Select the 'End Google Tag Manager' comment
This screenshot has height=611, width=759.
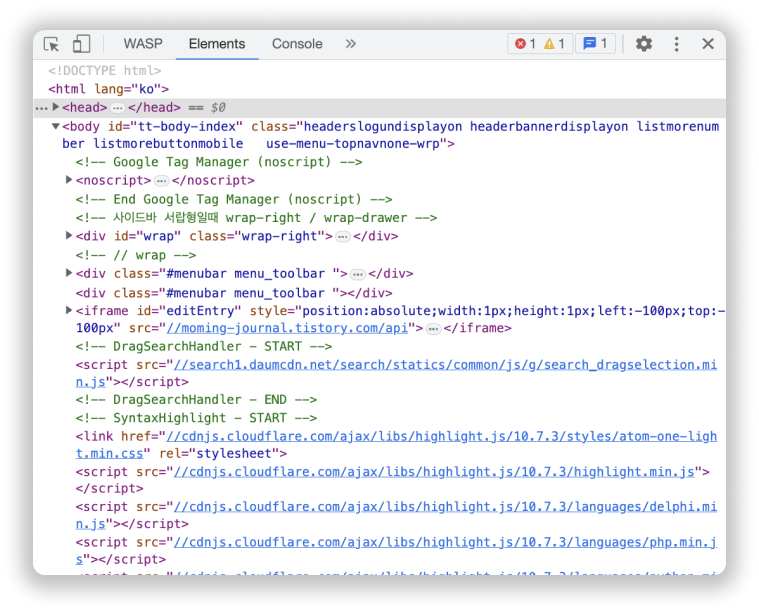(x=234, y=199)
